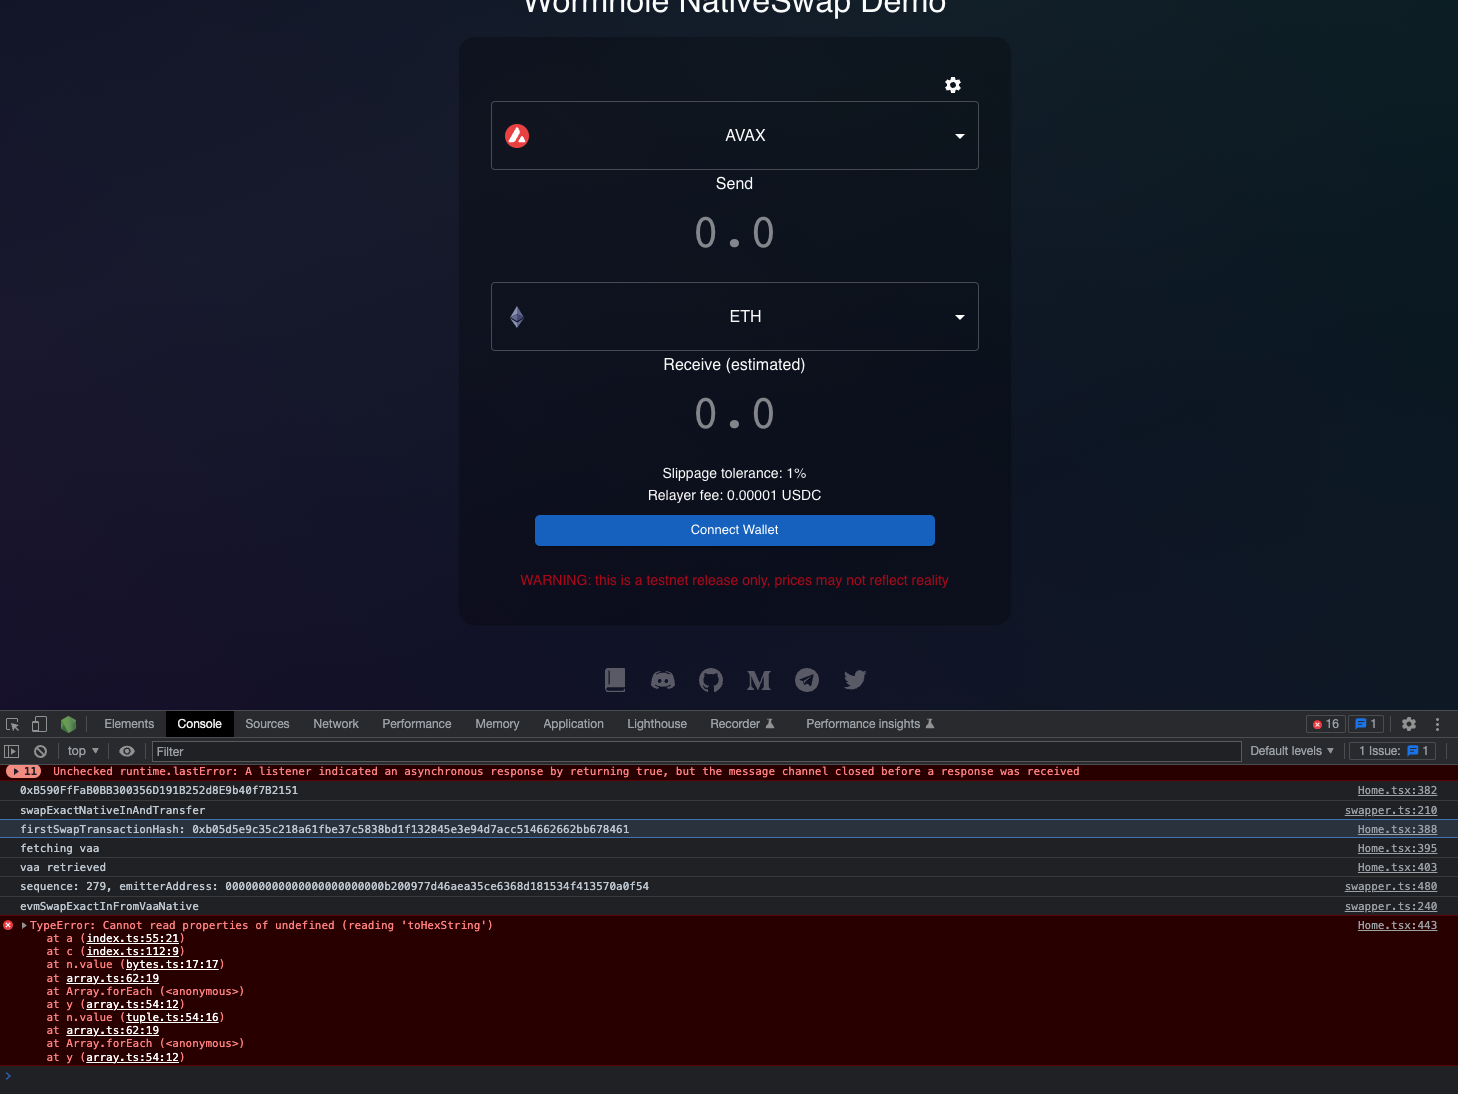Open the Medium blog icon
Screen dimensions: 1458x1094
759,680
